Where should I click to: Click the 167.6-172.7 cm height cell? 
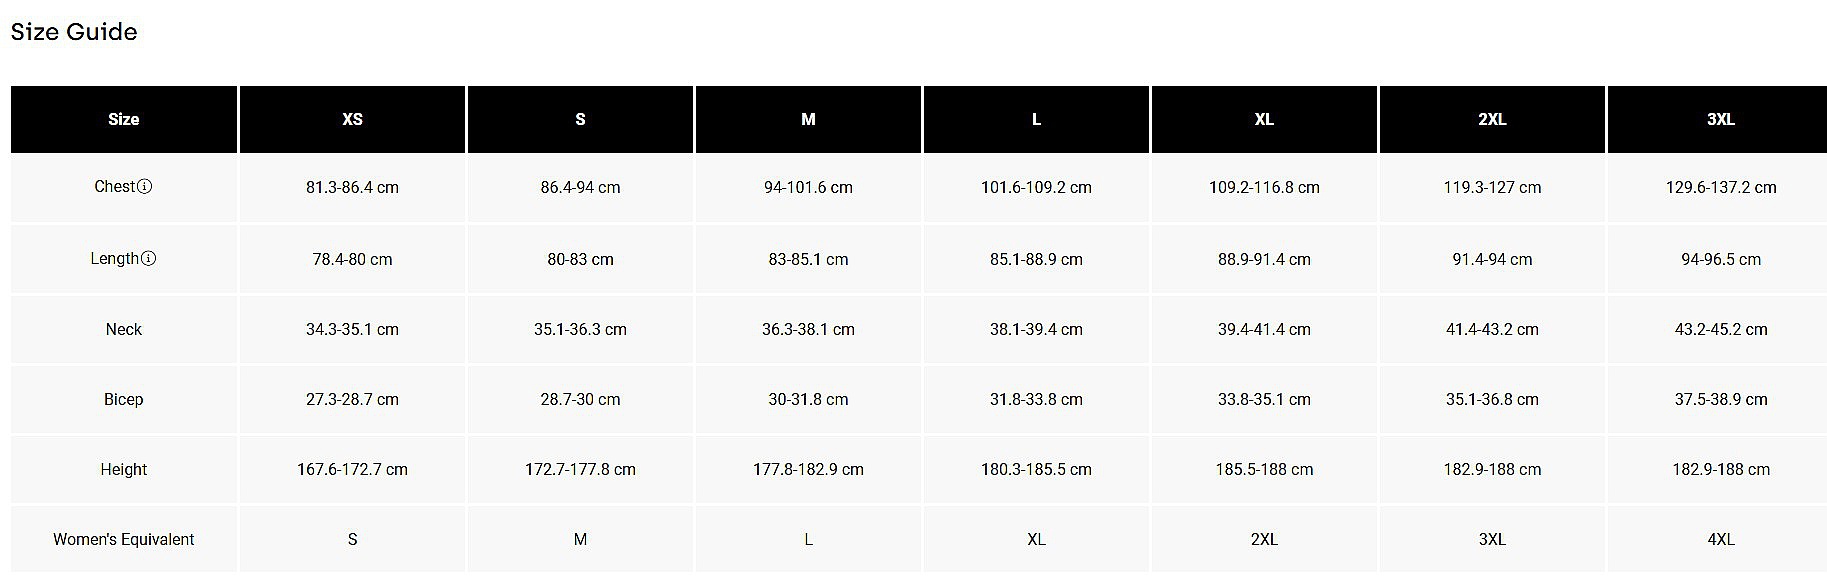(x=352, y=470)
